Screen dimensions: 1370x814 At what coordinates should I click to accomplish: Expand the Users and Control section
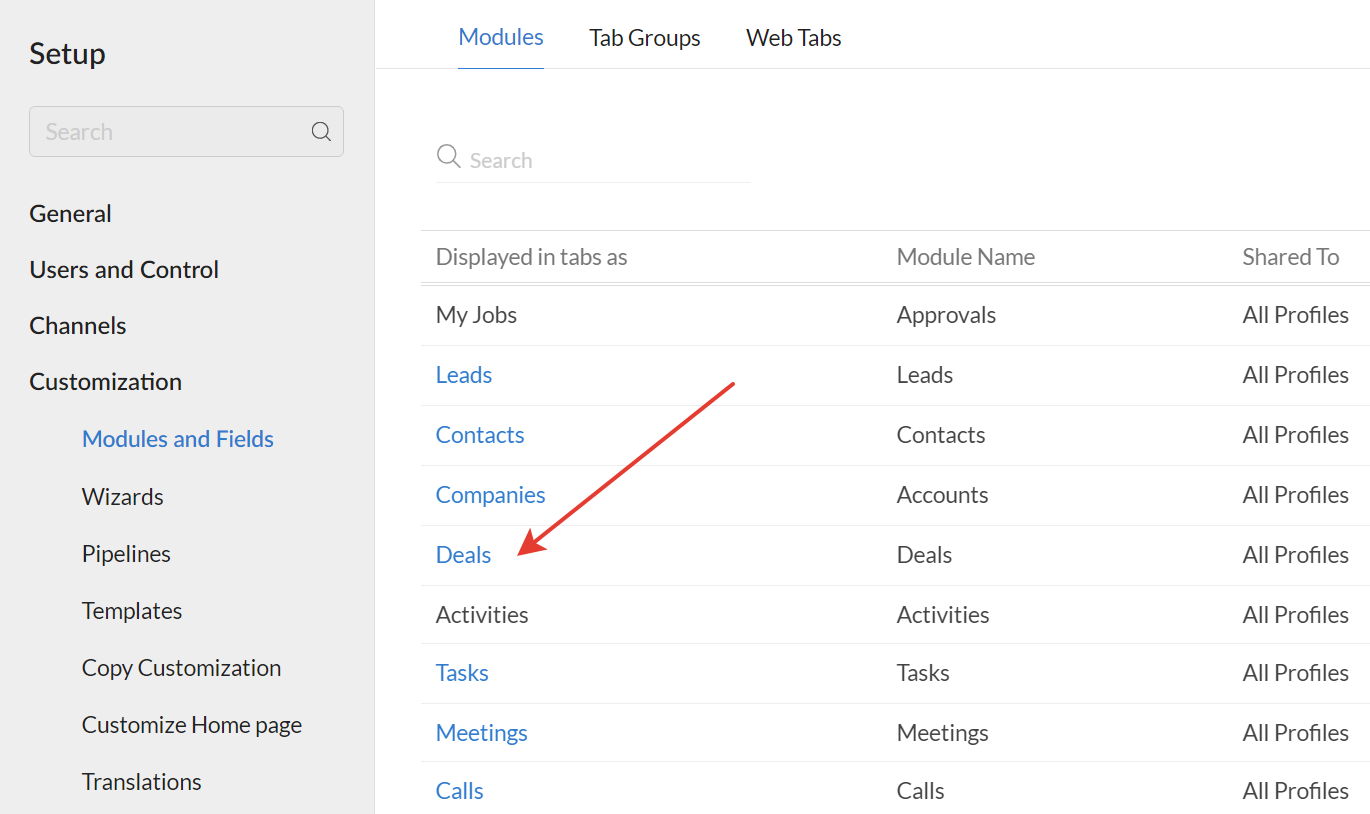click(123, 269)
